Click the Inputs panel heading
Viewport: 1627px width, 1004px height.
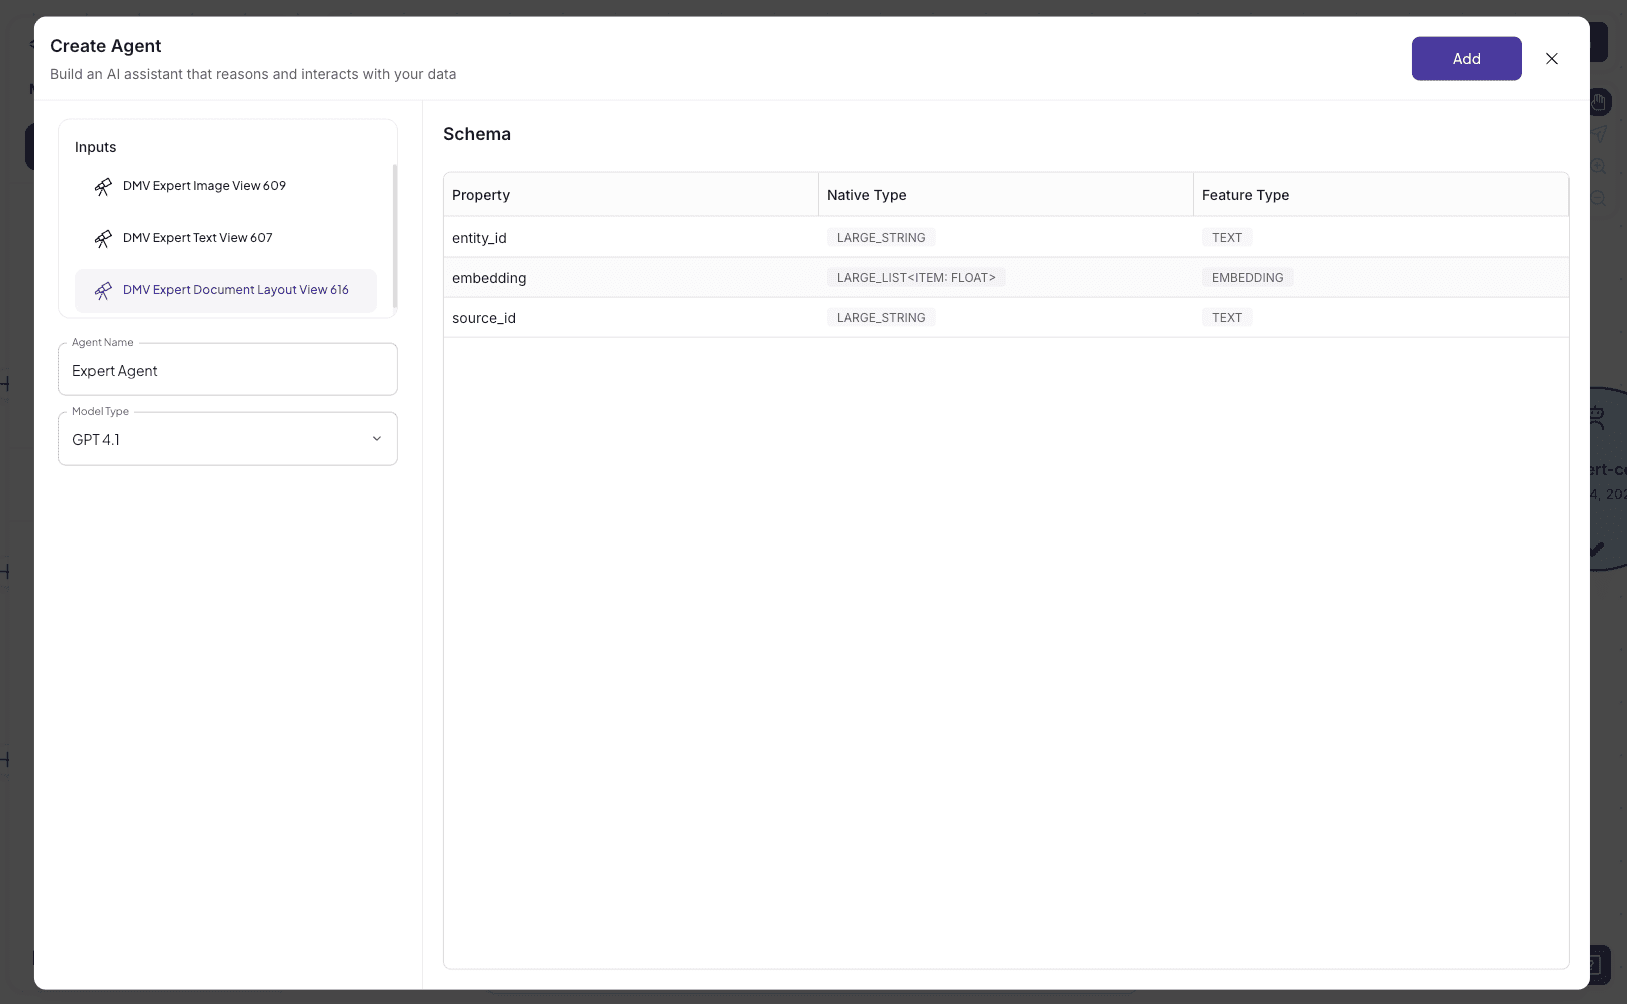point(95,147)
